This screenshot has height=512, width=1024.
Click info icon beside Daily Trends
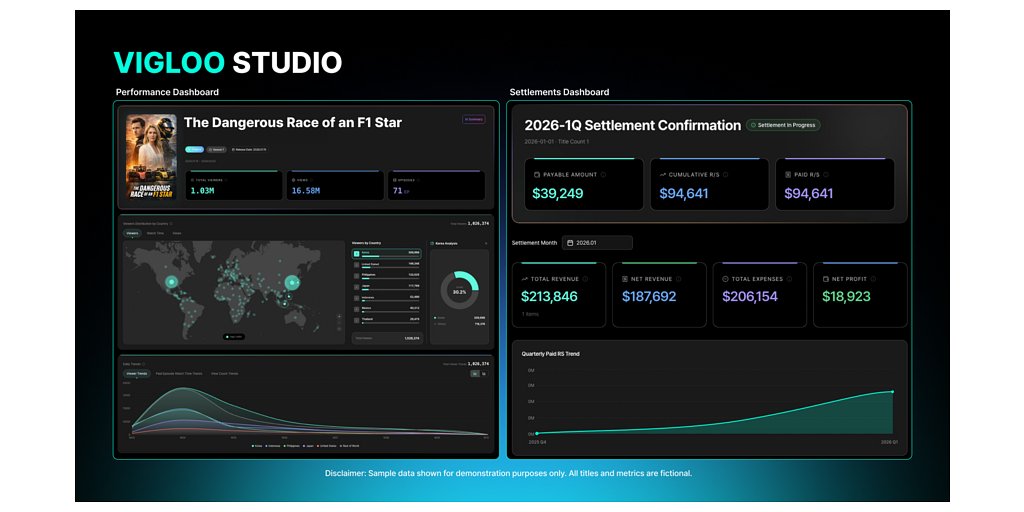(144, 364)
